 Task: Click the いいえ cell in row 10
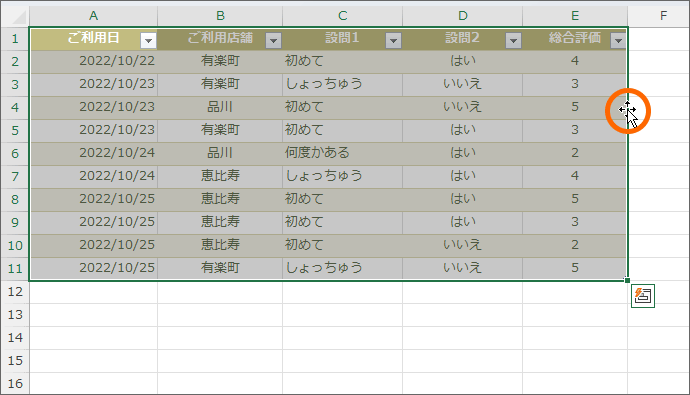462,245
